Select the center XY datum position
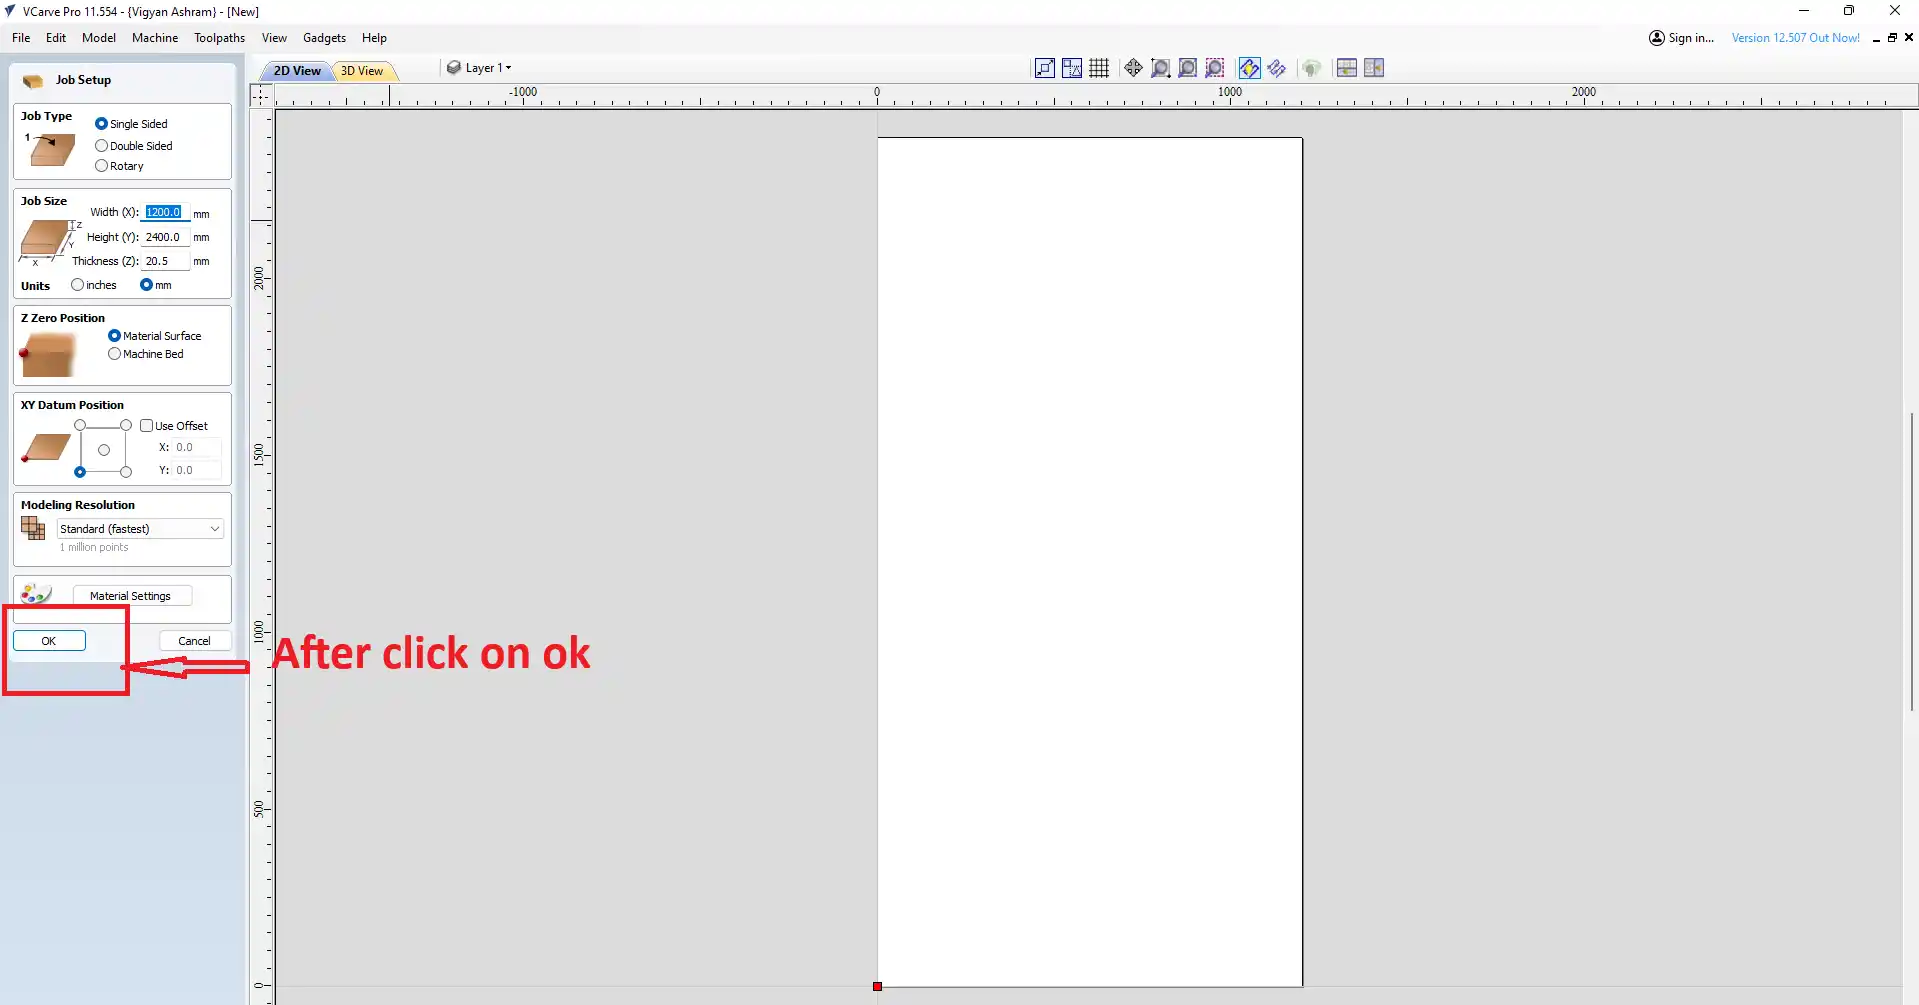Screen dimensions: 1919x1005 (x=103, y=450)
